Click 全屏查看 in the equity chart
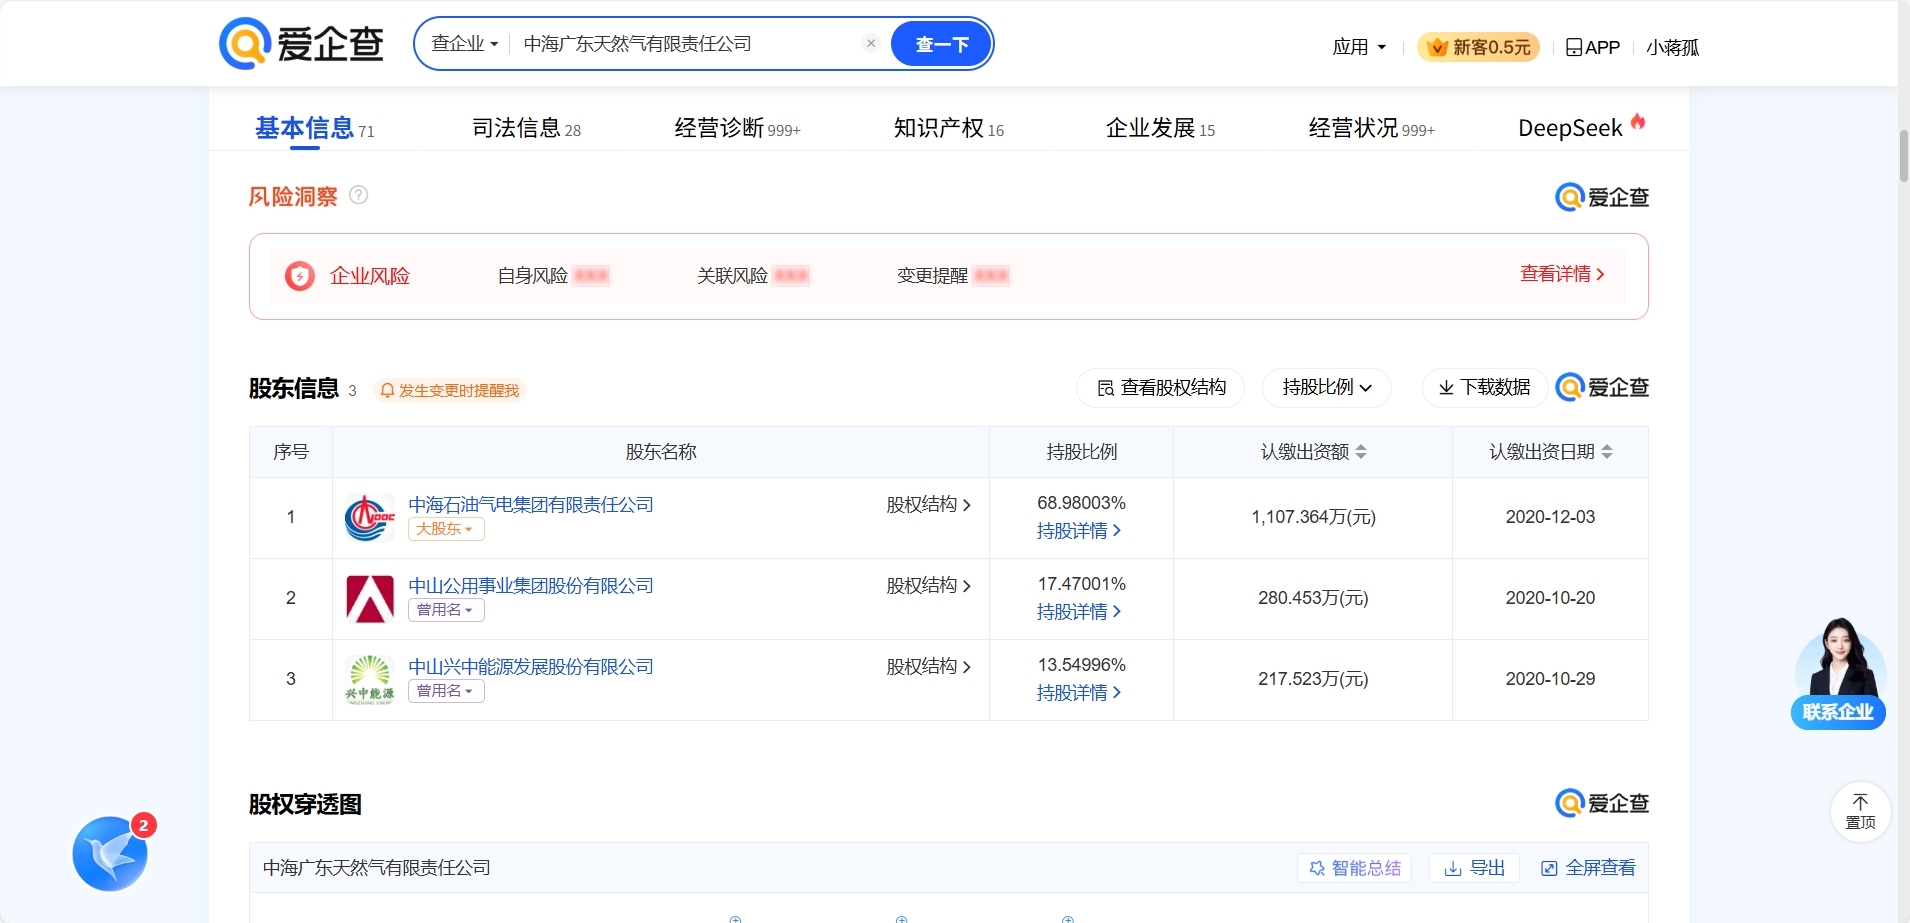Screen dimensions: 1910x923 pos(1588,868)
